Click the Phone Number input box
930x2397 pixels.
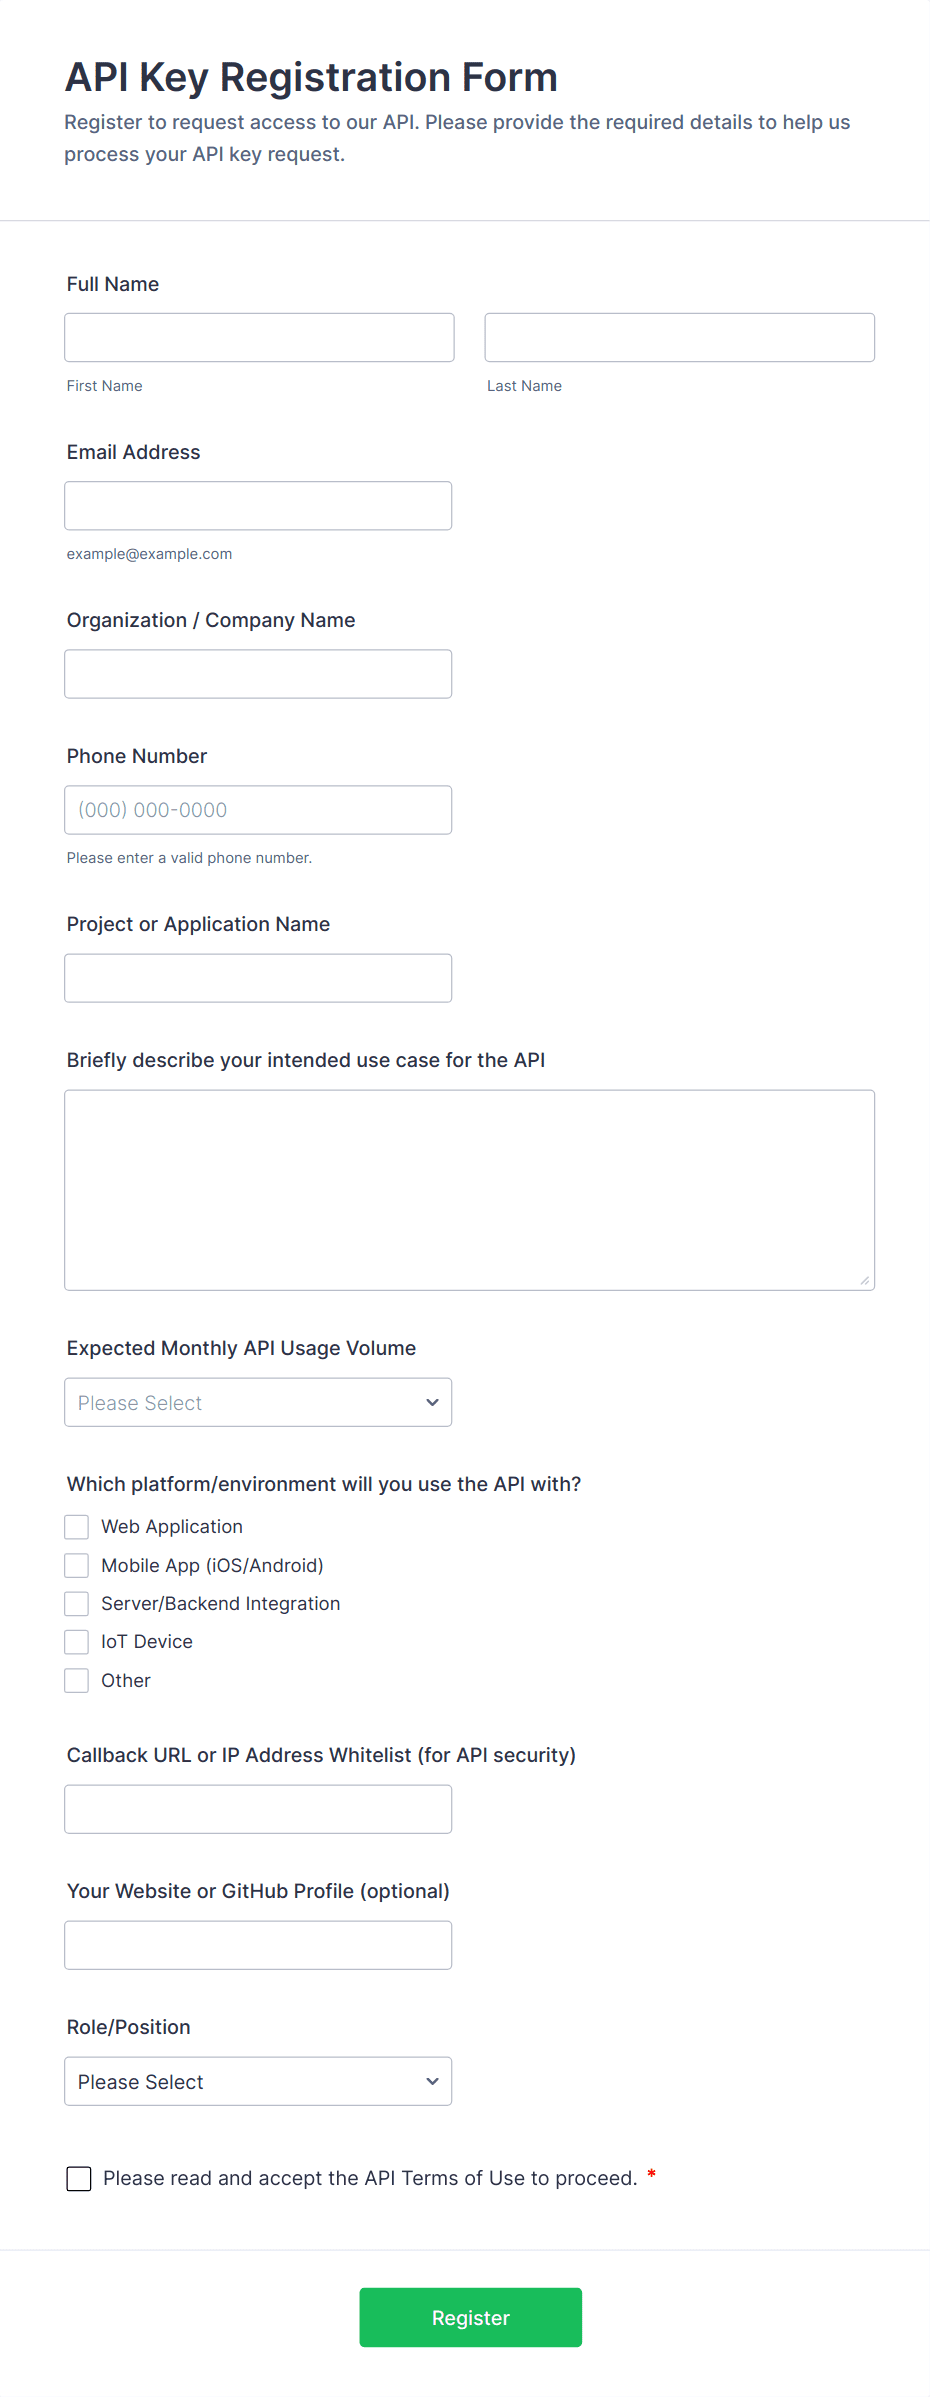click(258, 810)
